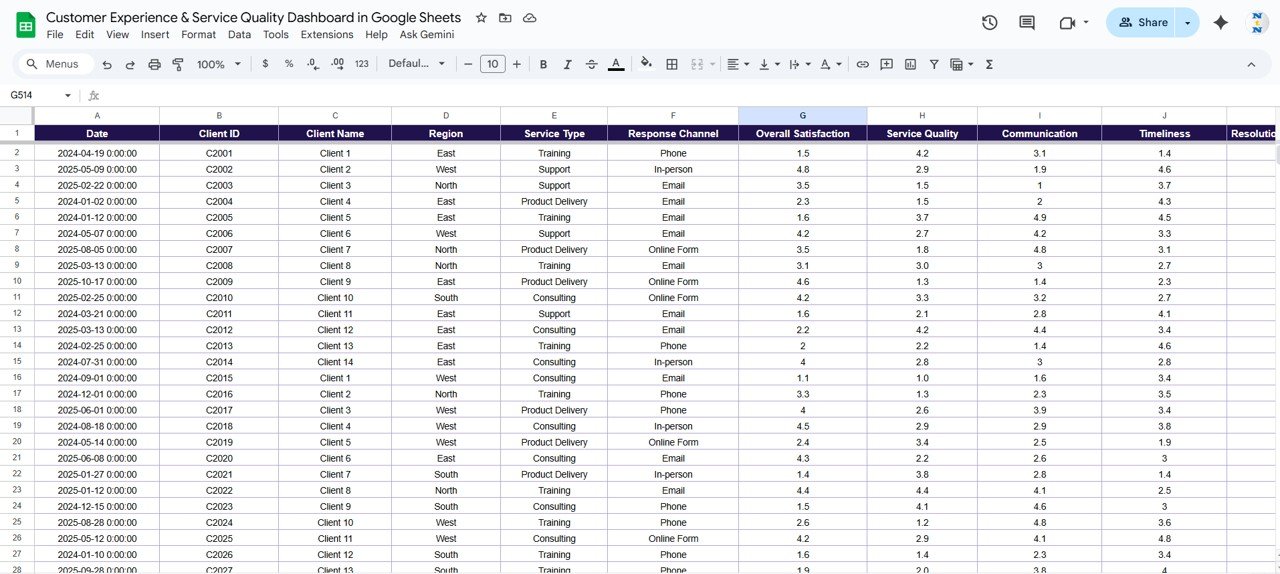Open the font family dropdown
Viewport: 1280px width, 574px height.
coord(416,64)
